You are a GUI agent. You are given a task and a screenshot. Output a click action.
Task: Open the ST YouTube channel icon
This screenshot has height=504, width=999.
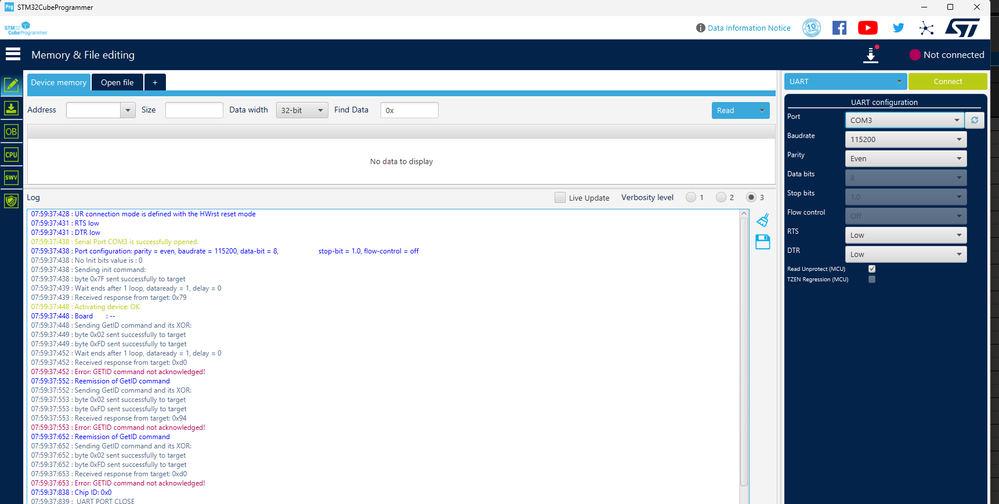(868, 28)
